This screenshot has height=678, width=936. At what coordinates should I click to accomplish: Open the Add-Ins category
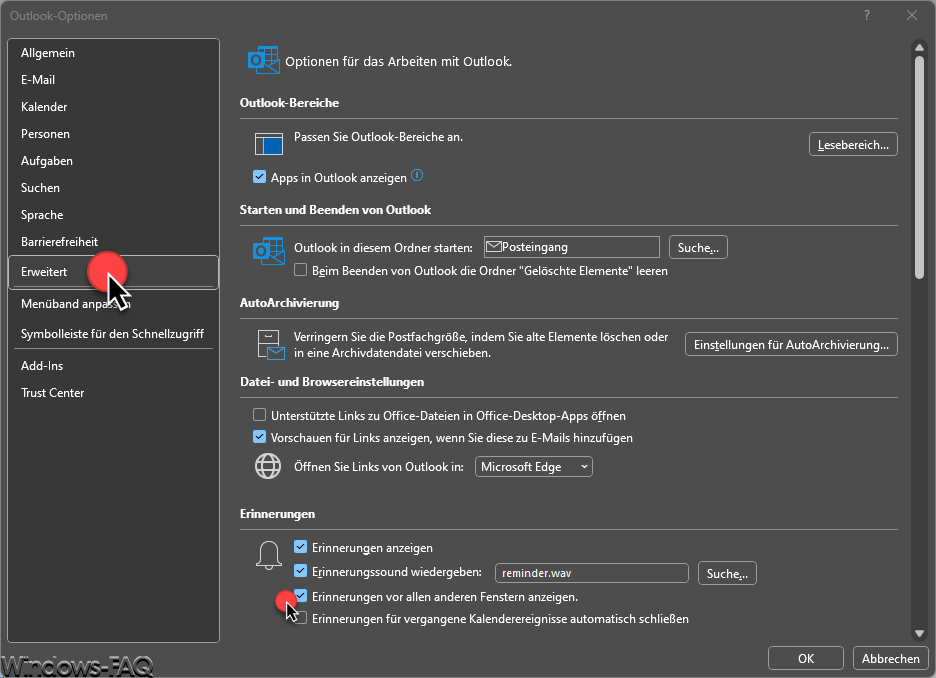(113, 366)
